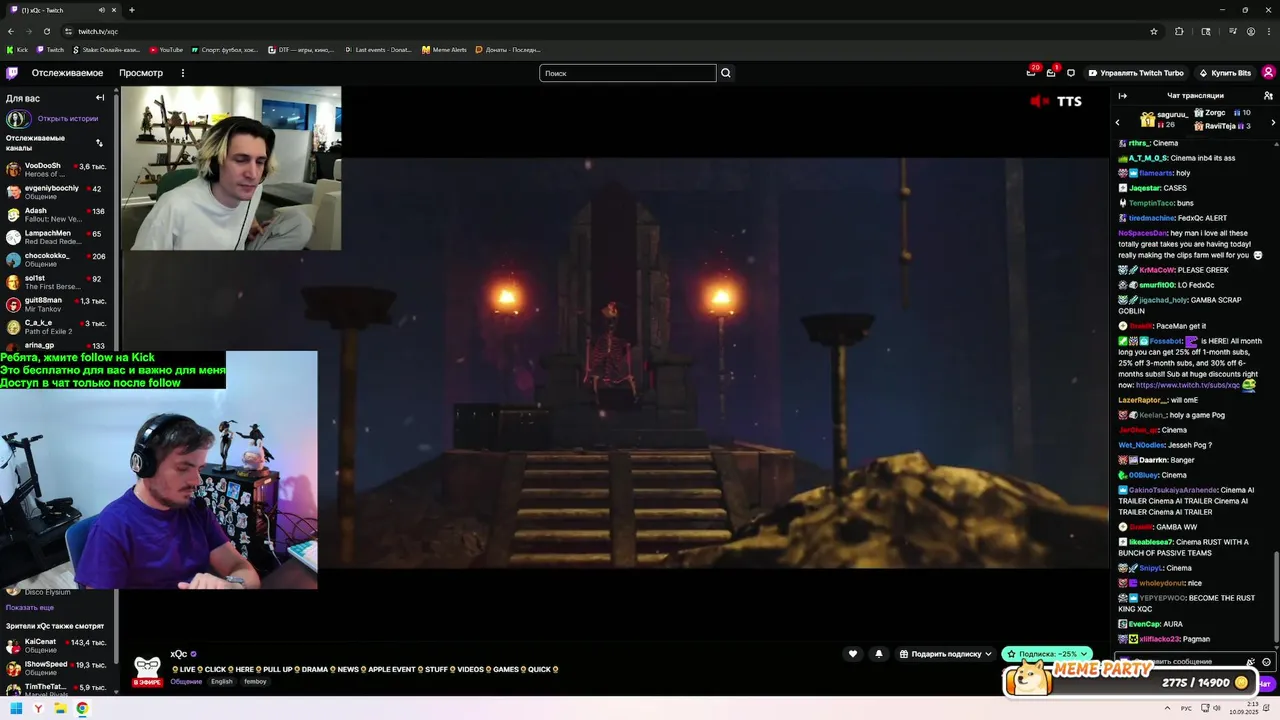The width and height of the screenshot is (1280, 720).
Task: Open the Общение category link under xQc
Action: 186,682
